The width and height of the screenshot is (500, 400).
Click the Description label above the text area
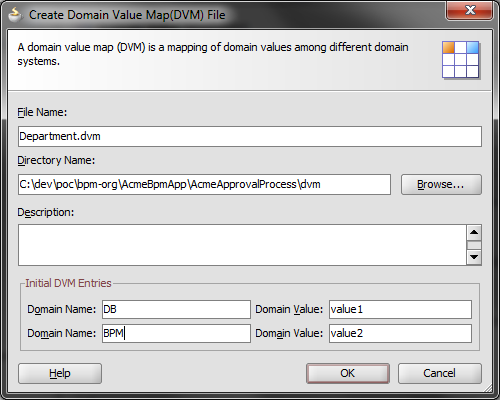(x=46, y=212)
